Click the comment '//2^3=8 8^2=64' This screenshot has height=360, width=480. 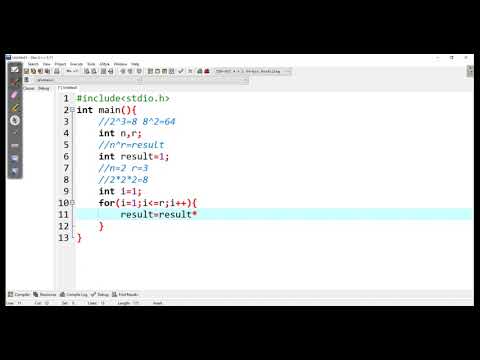(x=137, y=122)
